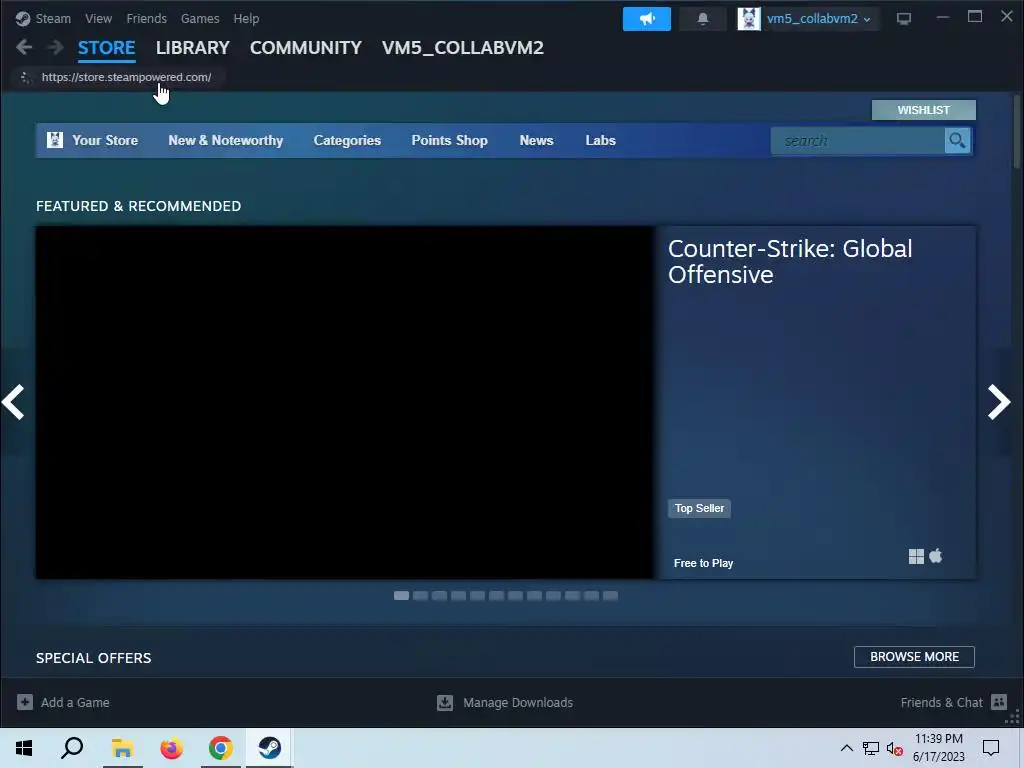Open the Steam menu

pos(53,18)
